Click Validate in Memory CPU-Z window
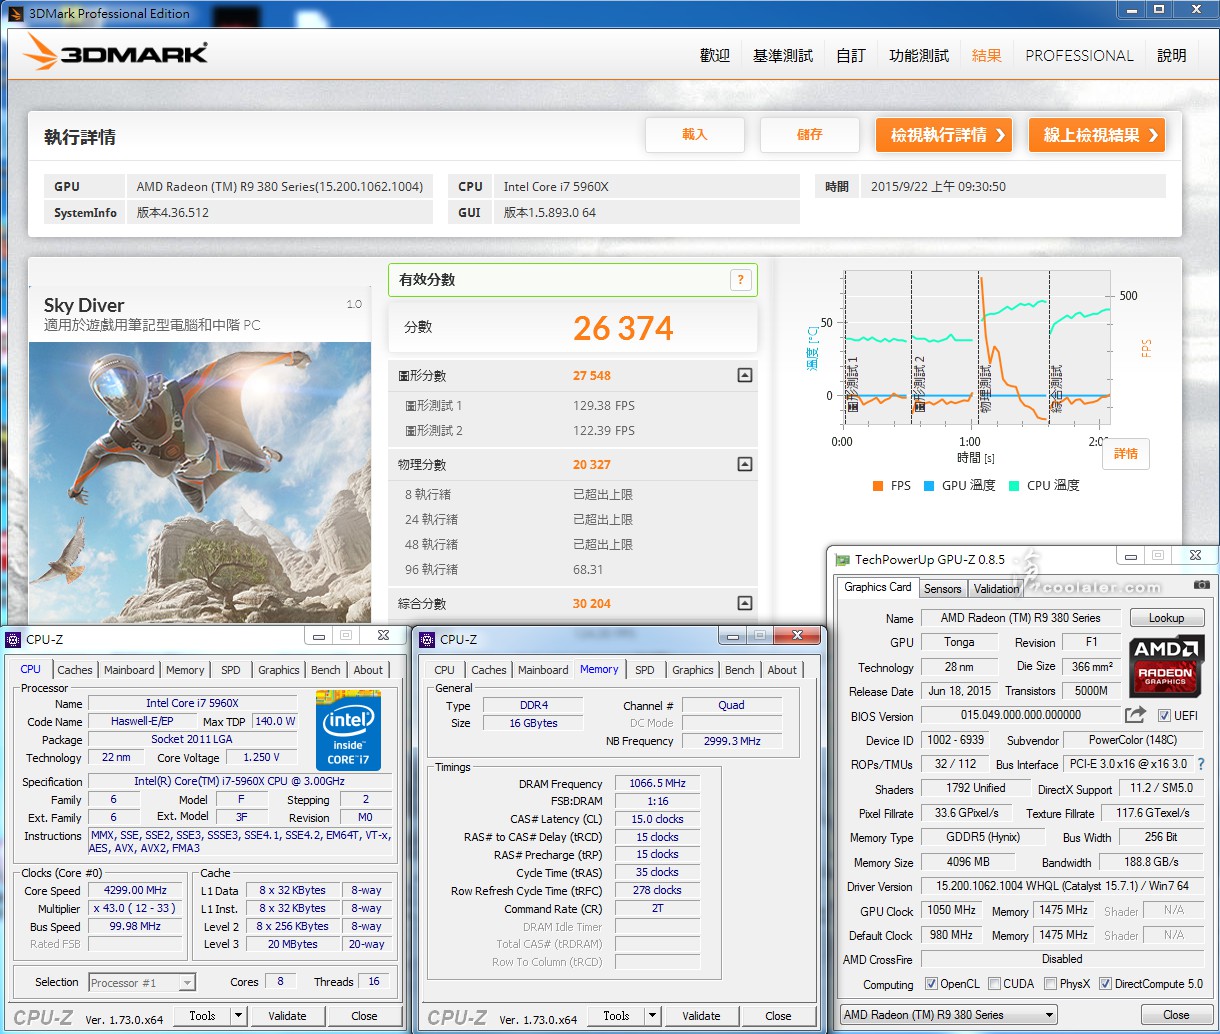Image resolution: width=1220 pixels, height=1034 pixels. 701,1016
